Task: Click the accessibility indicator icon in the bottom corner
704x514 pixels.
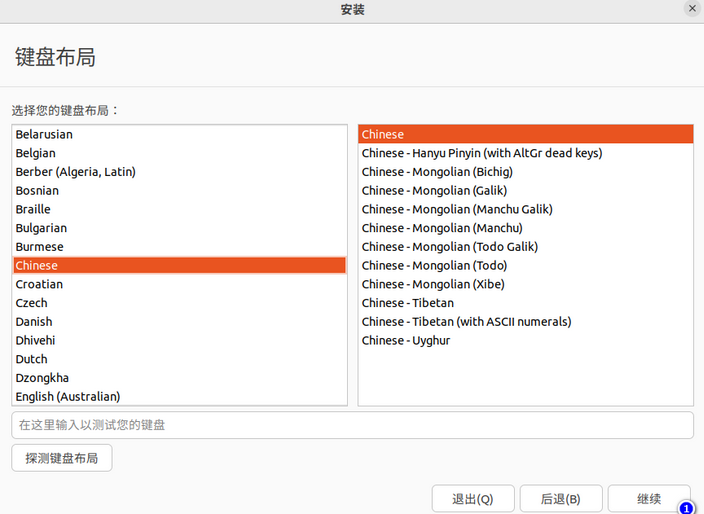Action: (686, 507)
